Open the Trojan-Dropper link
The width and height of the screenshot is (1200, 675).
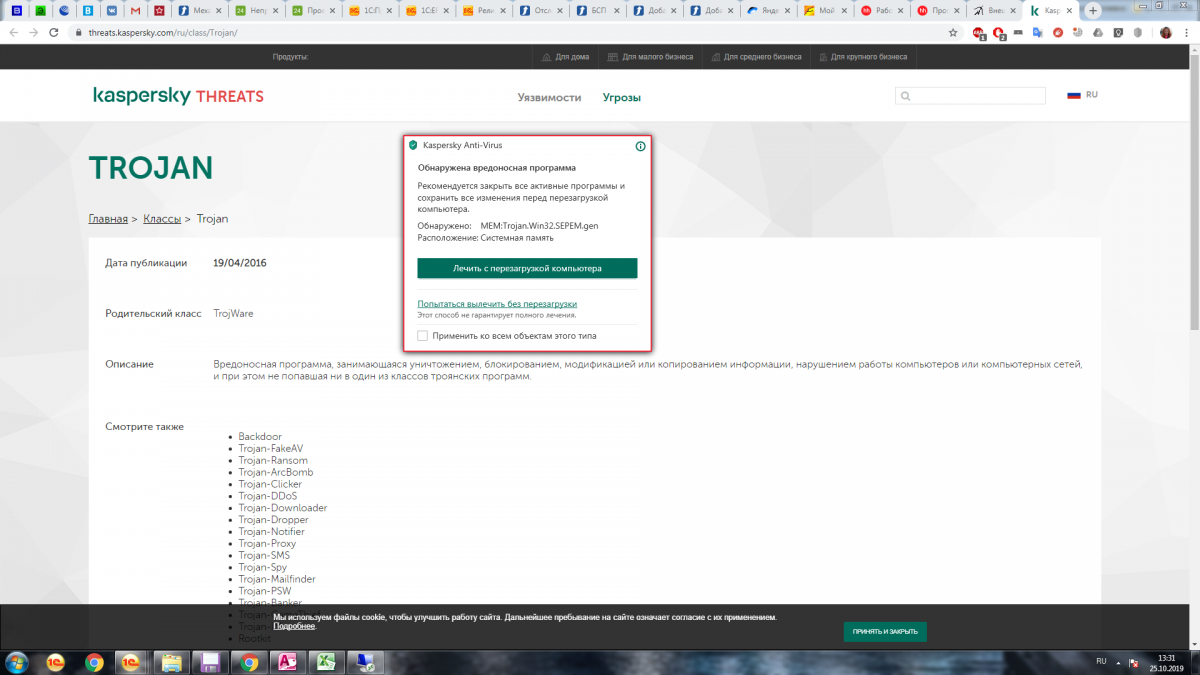point(273,520)
